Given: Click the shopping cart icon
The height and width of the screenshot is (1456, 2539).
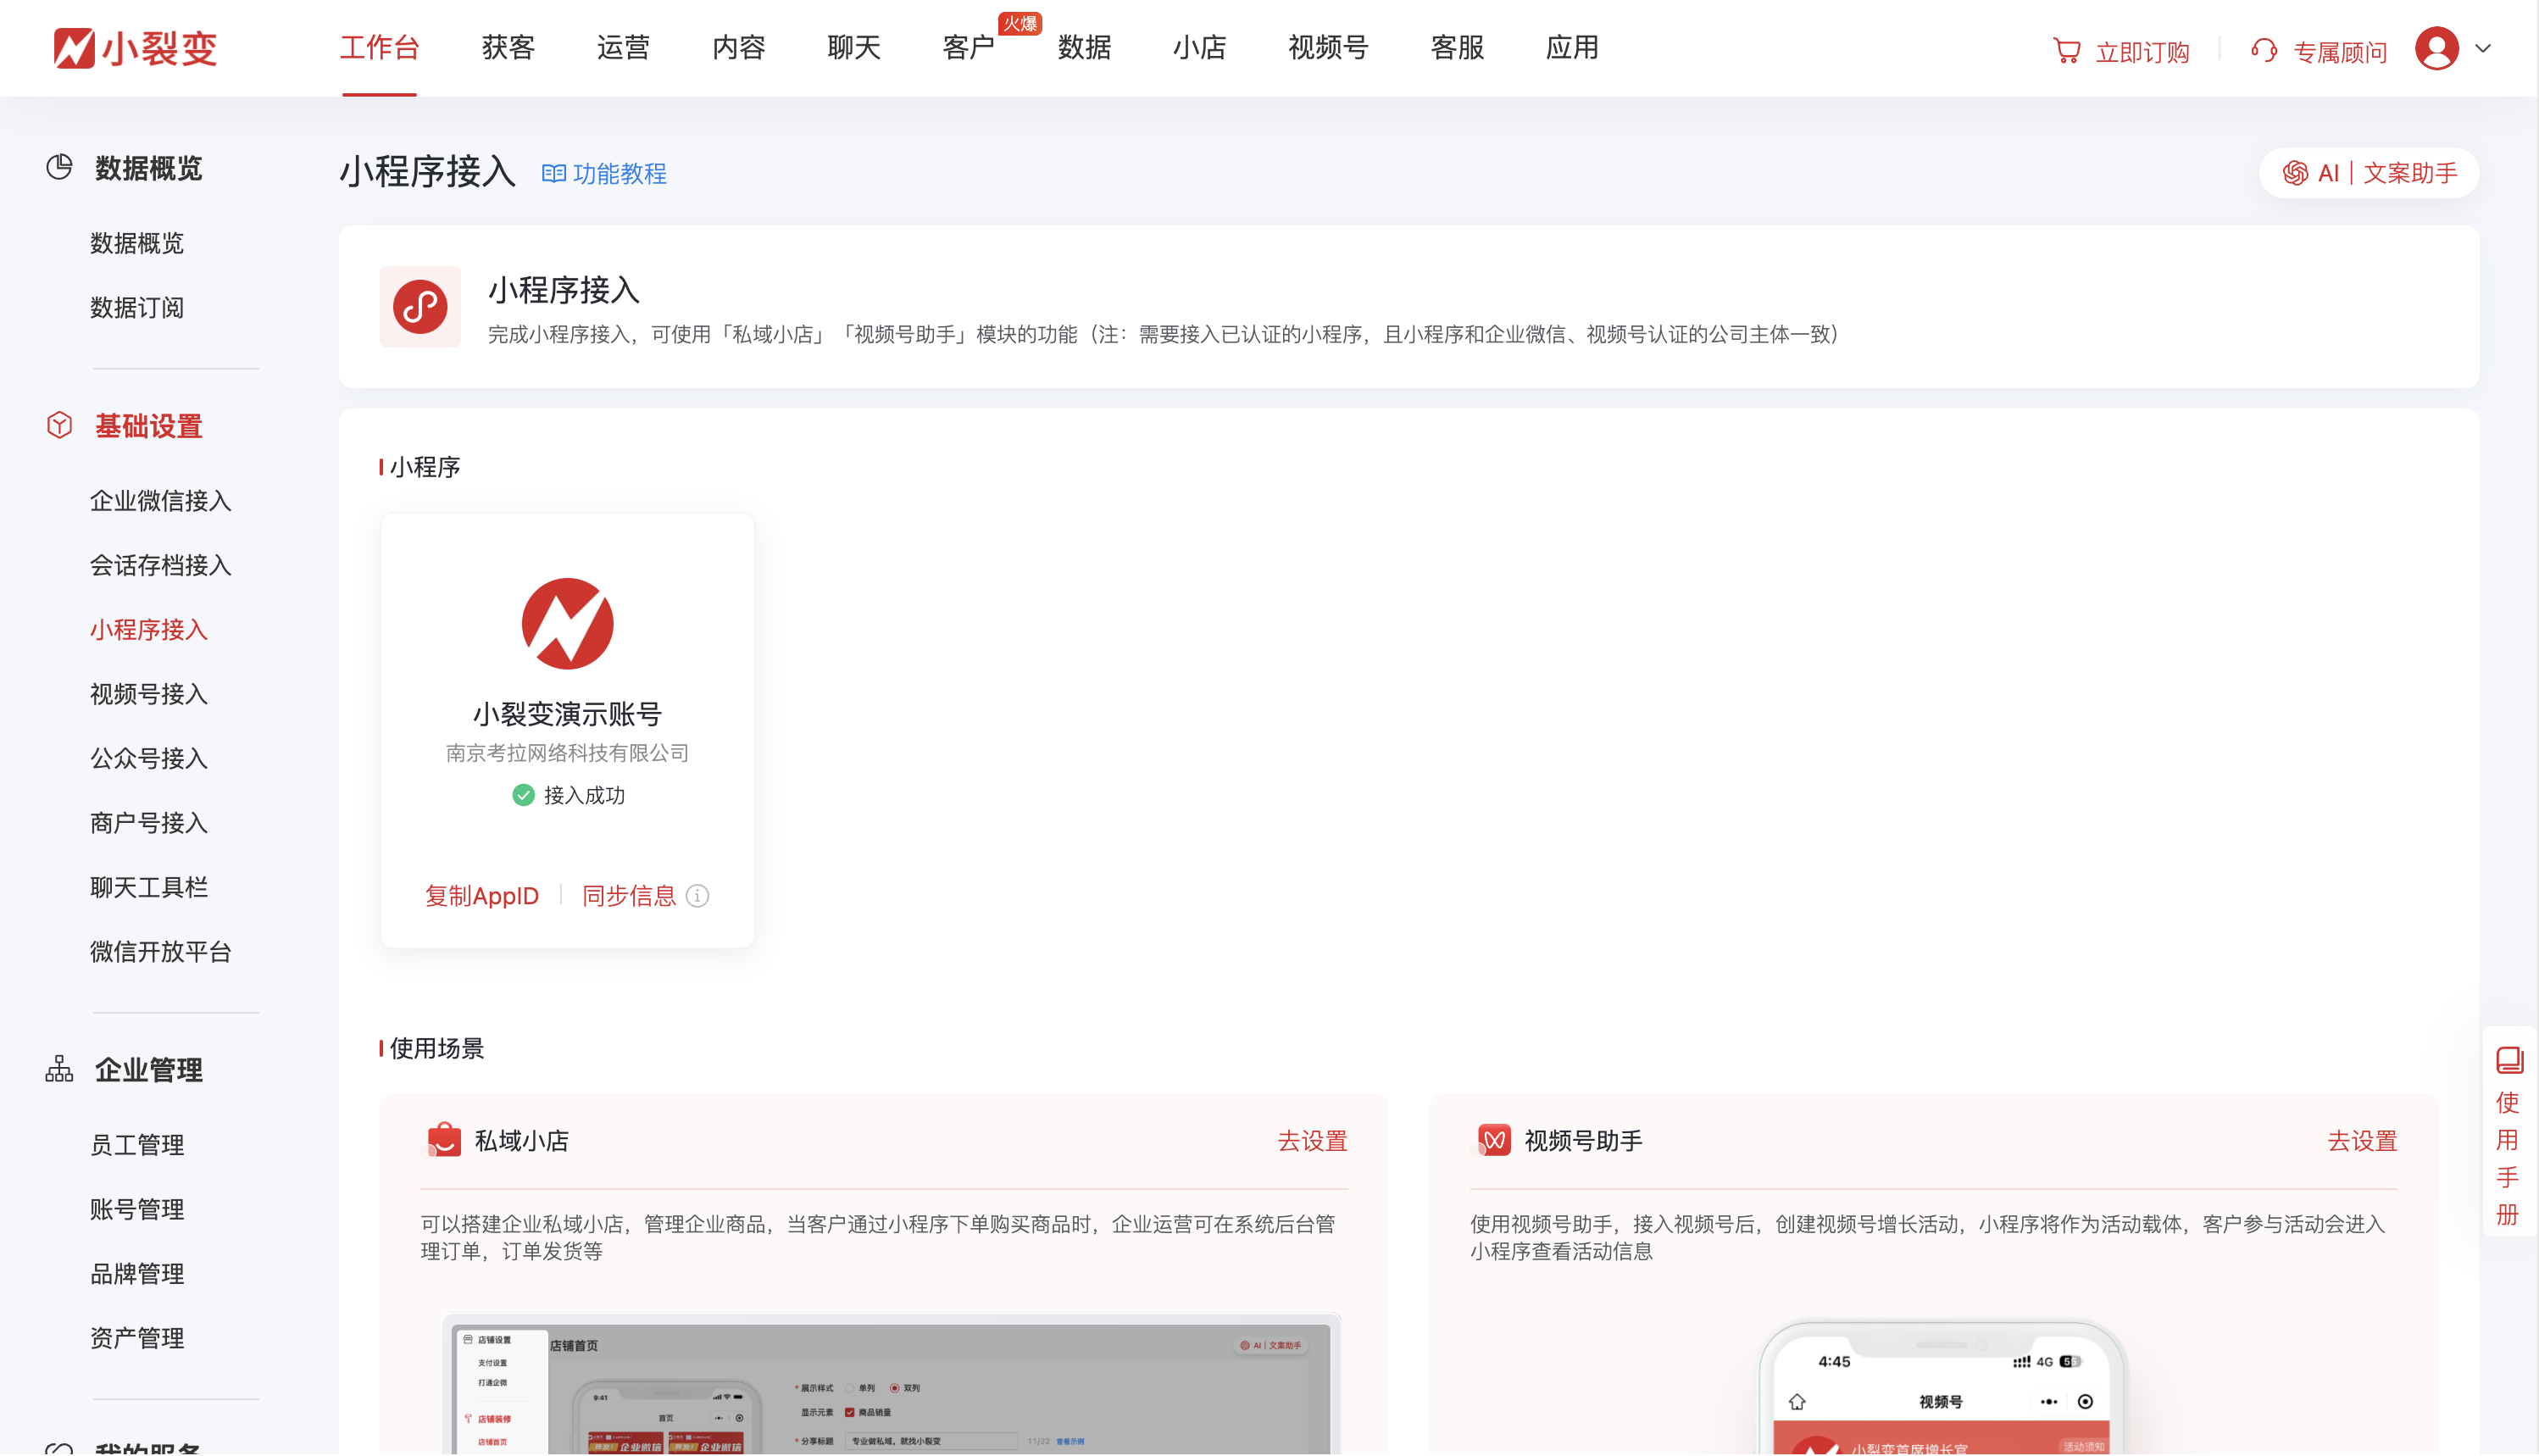Looking at the screenshot, I should [2066, 50].
